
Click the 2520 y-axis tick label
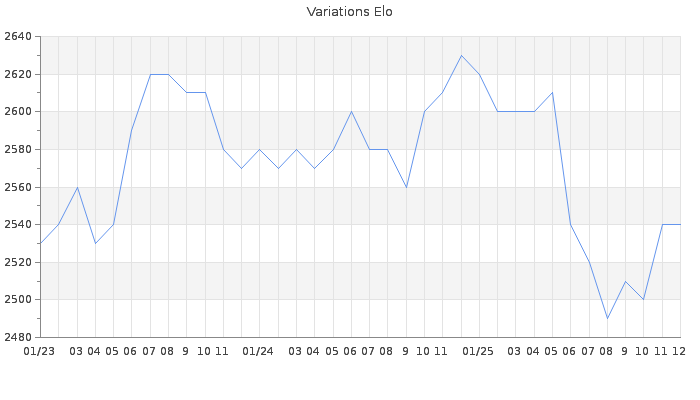17,262
